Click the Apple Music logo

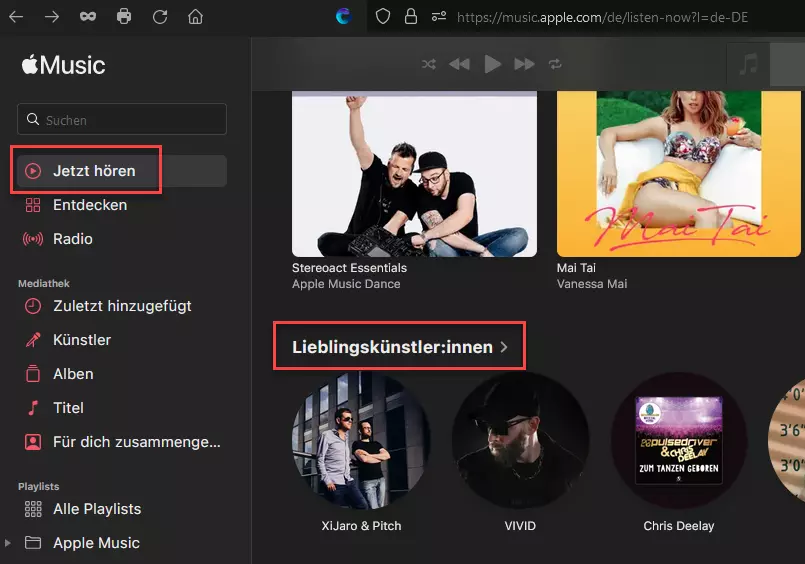[x=63, y=65]
